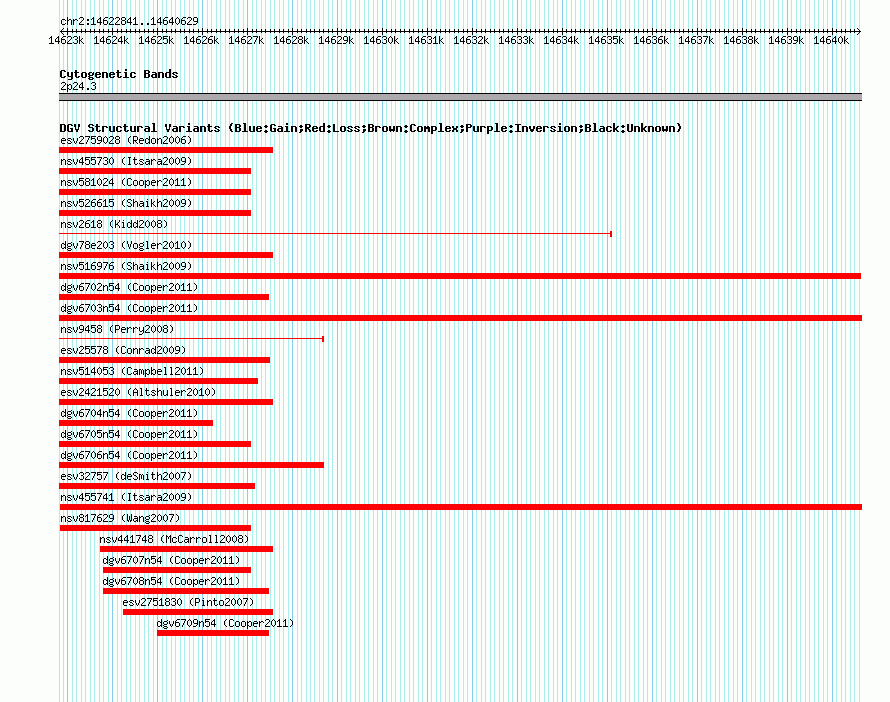Click the short red bar under dgv6704n54
Viewport: 890px width, 702px height.
coord(136,423)
